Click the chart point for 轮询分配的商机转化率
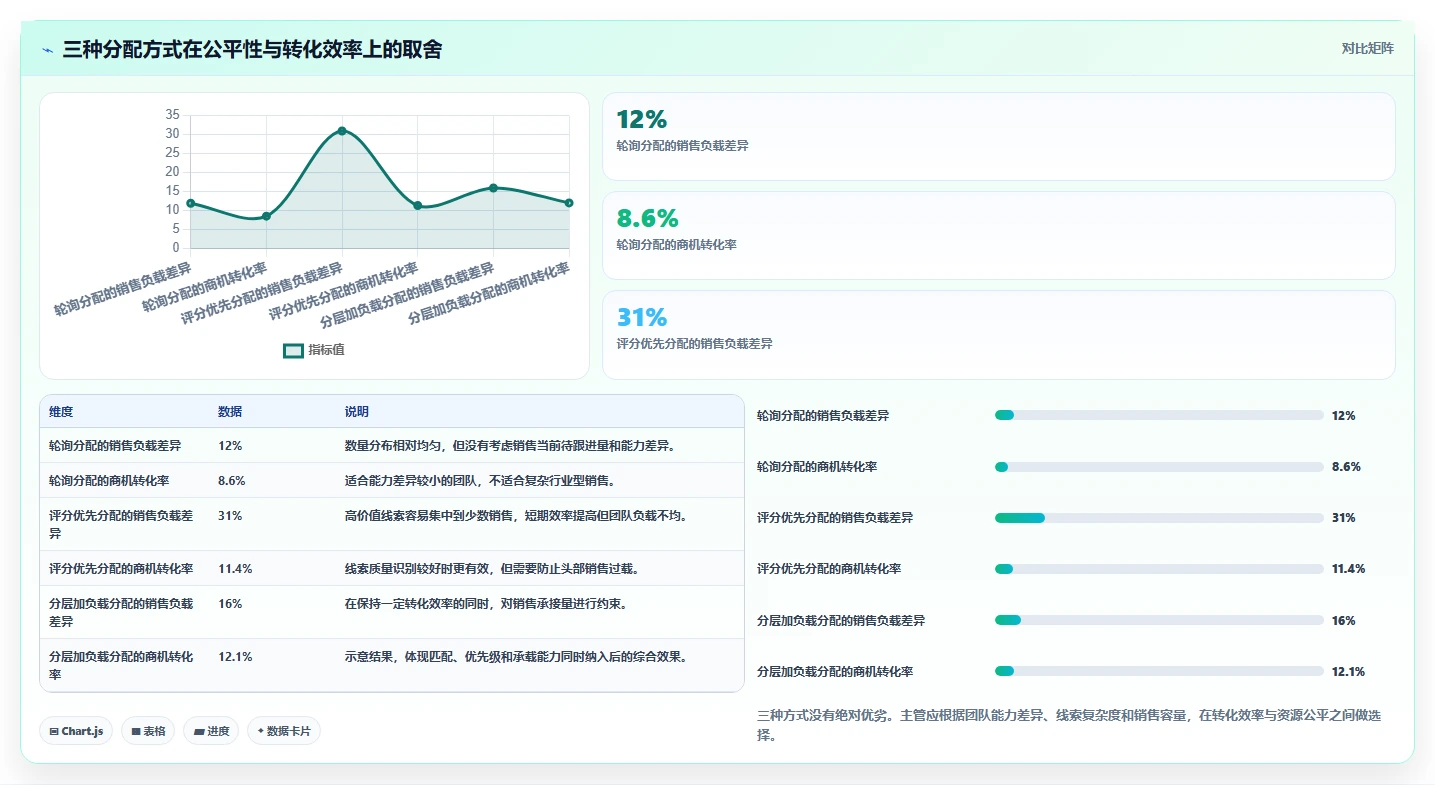The height and width of the screenshot is (785, 1435). click(266, 216)
